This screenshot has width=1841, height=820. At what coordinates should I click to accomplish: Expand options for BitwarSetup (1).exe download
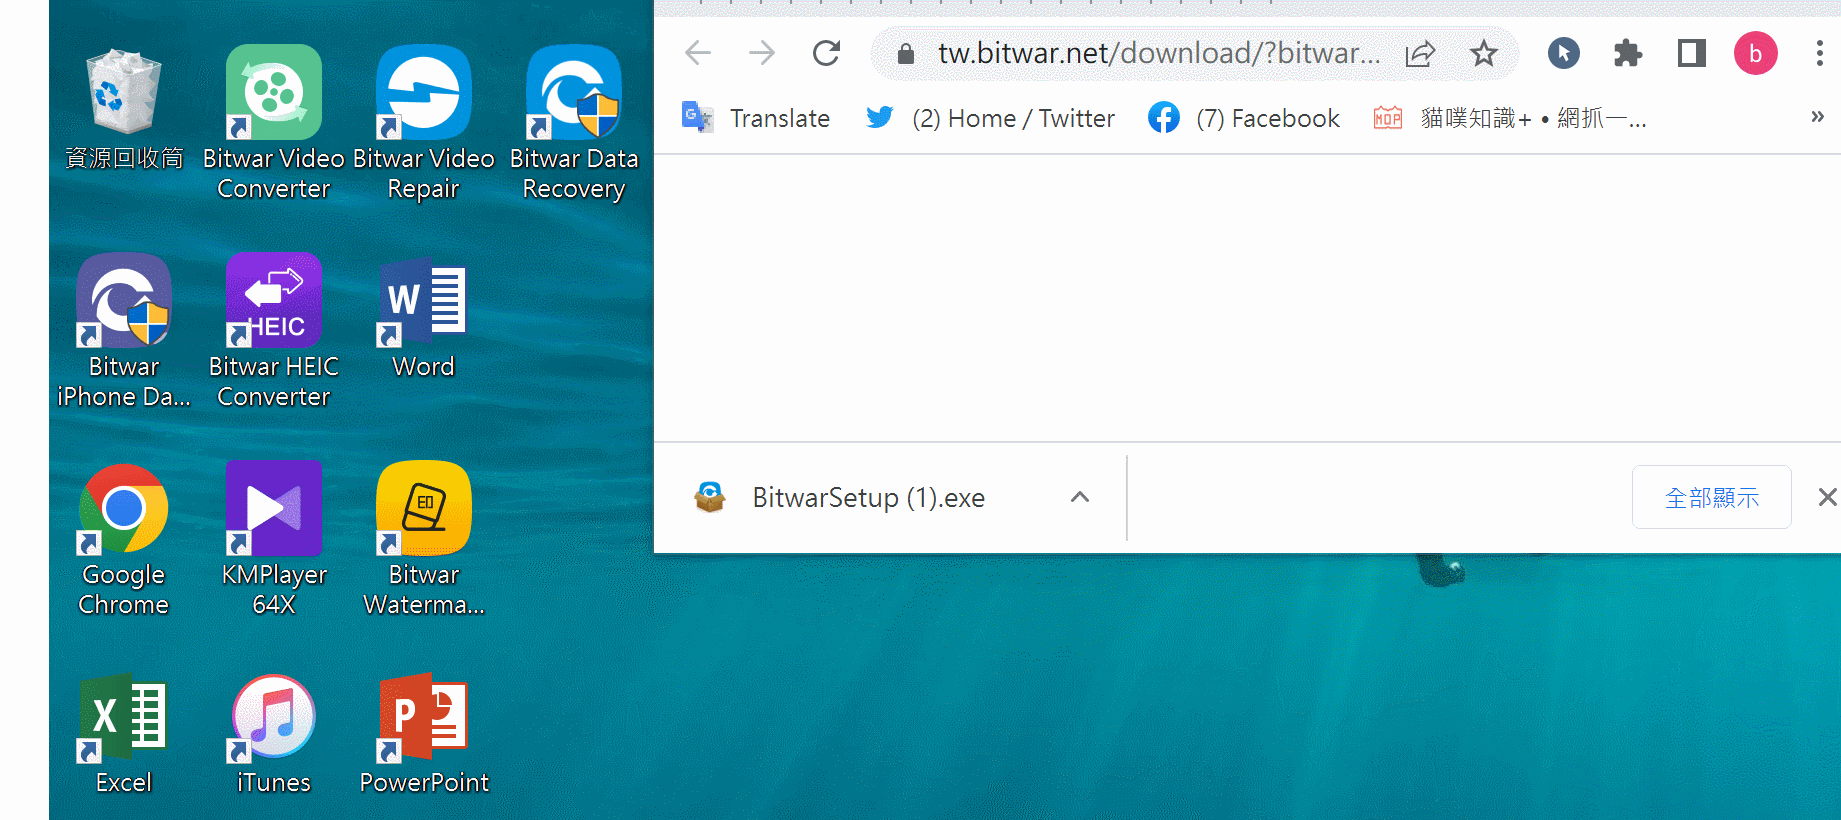[1080, 497]
